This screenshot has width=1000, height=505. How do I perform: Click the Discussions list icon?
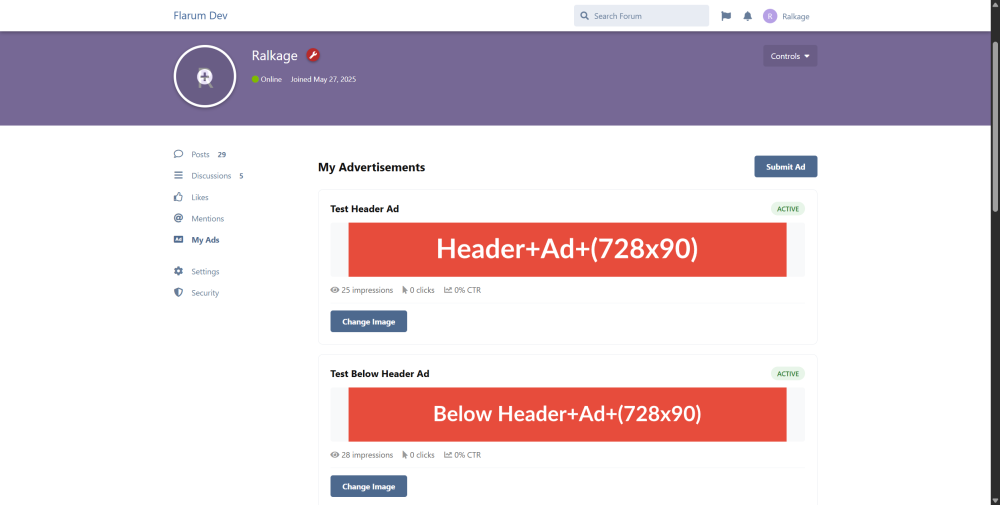pyautogui.click(x=178, y=175)
